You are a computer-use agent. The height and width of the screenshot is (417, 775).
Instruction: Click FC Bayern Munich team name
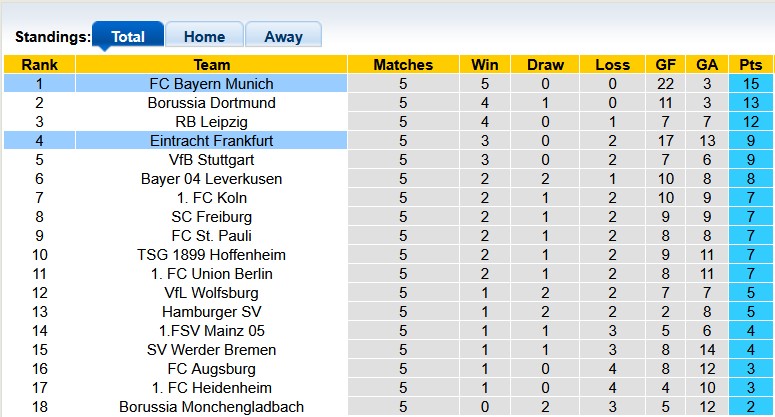click(211, 84)
